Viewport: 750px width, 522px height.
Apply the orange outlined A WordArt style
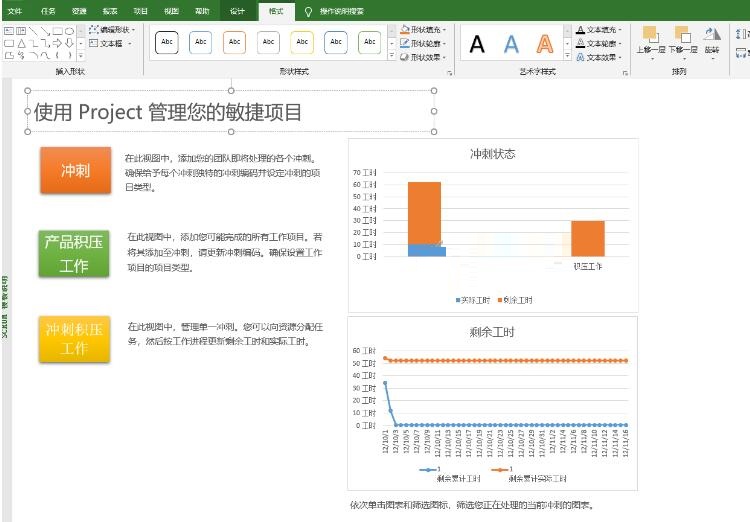click(x=545, y=44)
